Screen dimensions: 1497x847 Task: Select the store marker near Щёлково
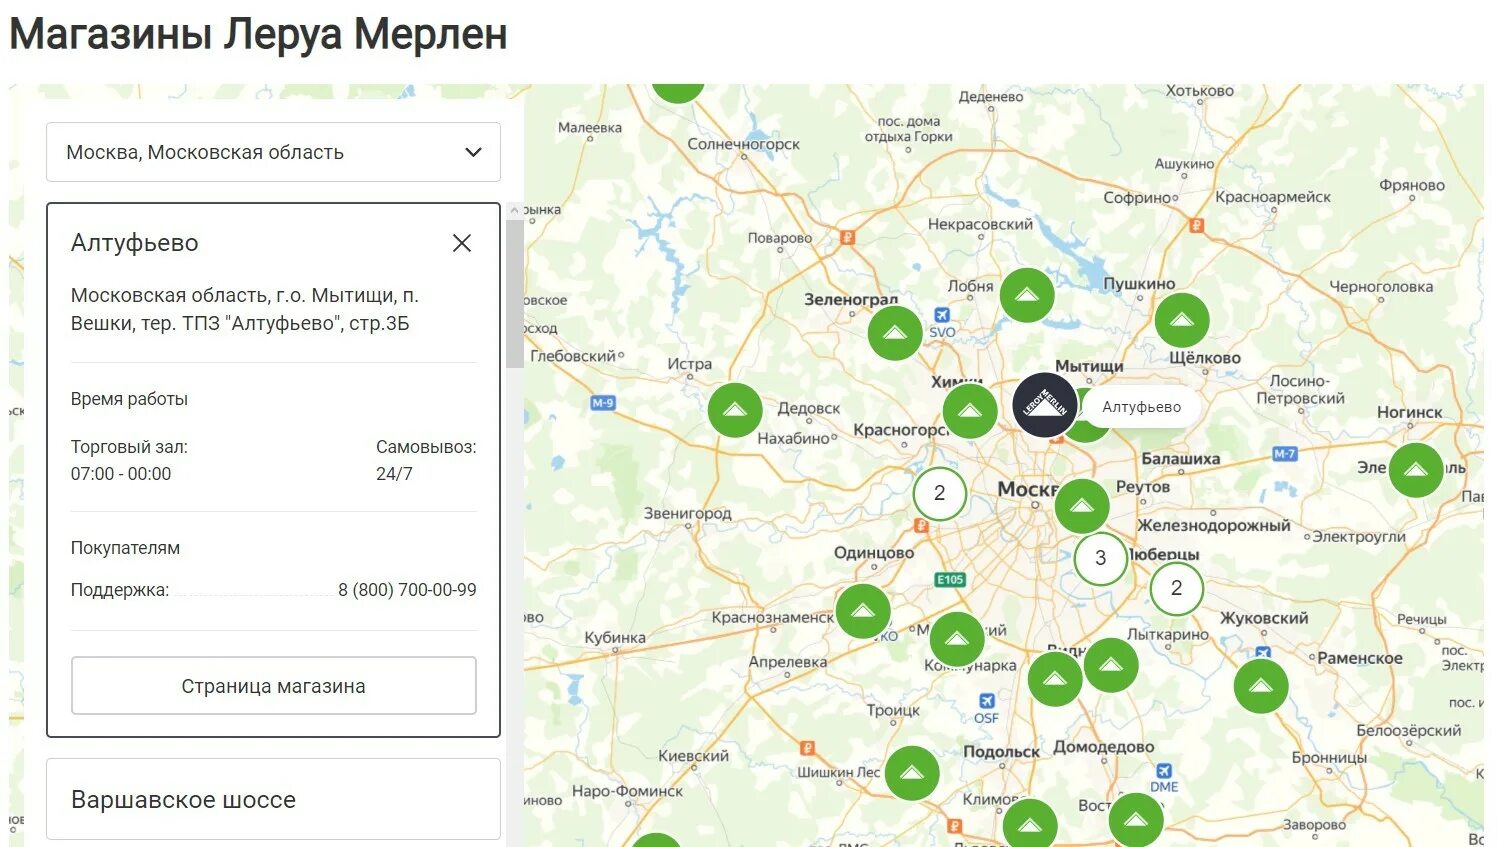(x=1182, y=320)
